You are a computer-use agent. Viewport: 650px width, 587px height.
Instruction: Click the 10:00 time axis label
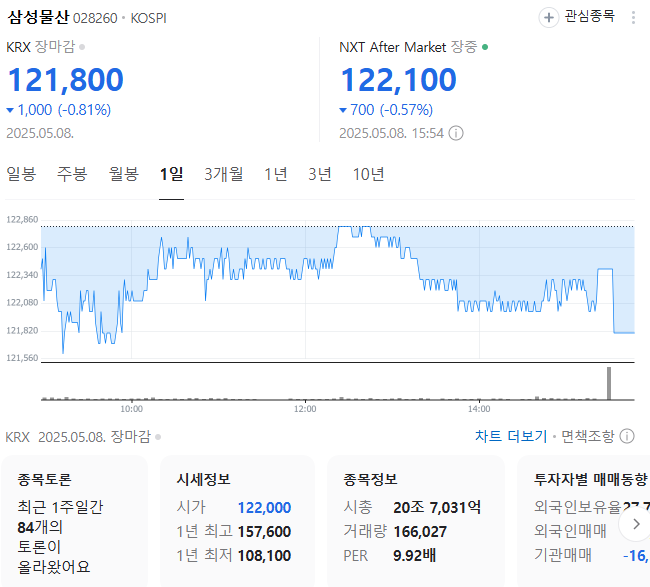[x=131, y=409]
